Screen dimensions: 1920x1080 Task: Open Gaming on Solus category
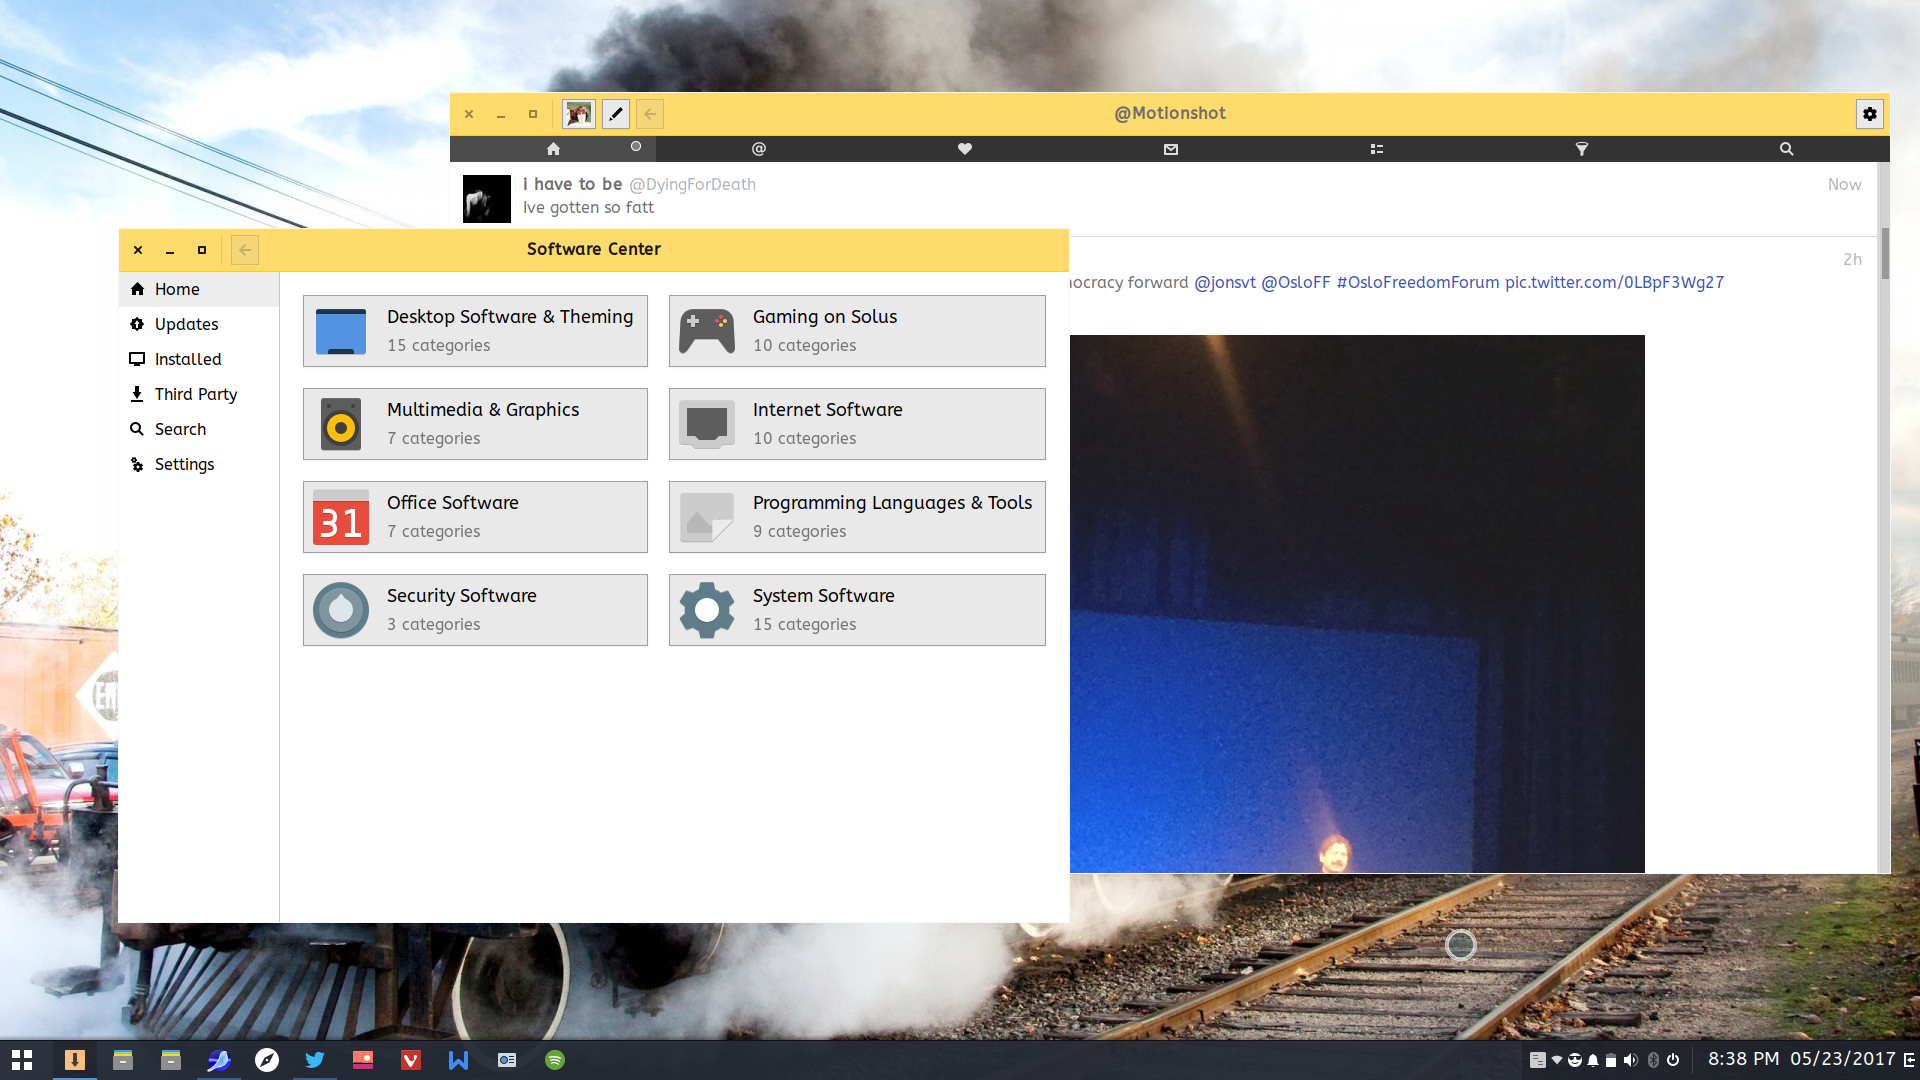tap(856, 331)
